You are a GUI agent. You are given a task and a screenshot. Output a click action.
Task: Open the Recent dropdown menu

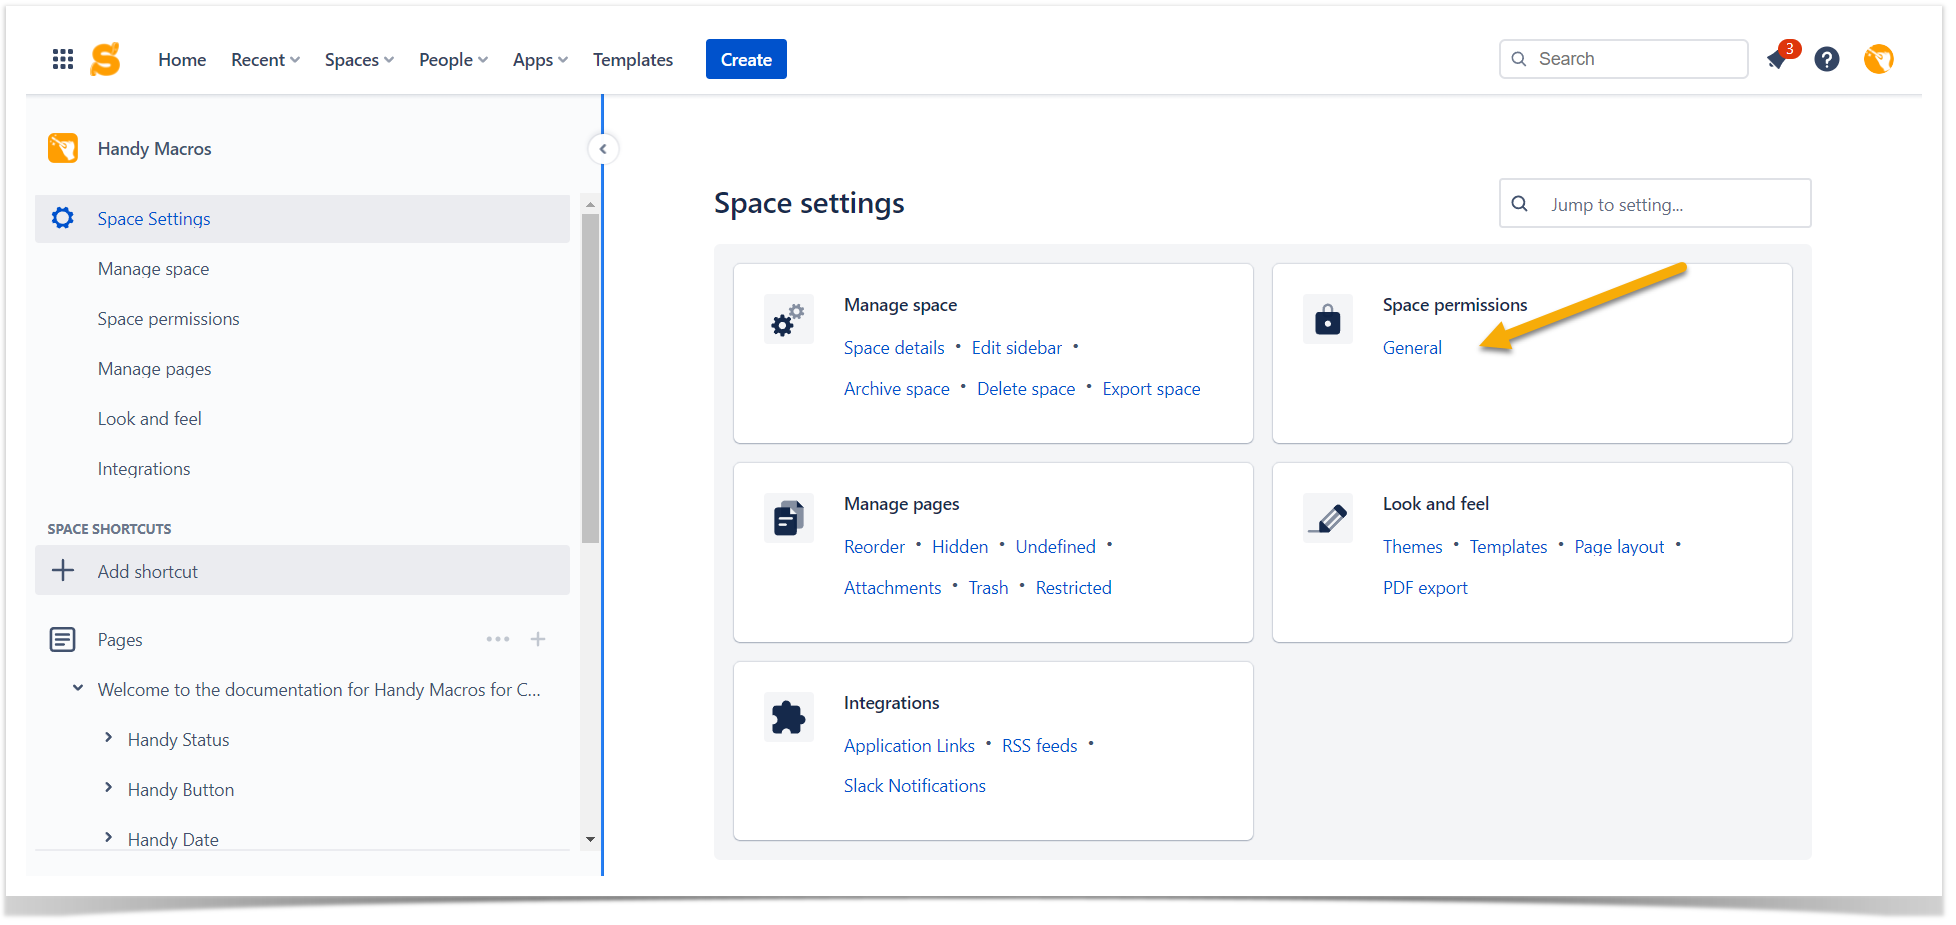[x=265, y=60]
